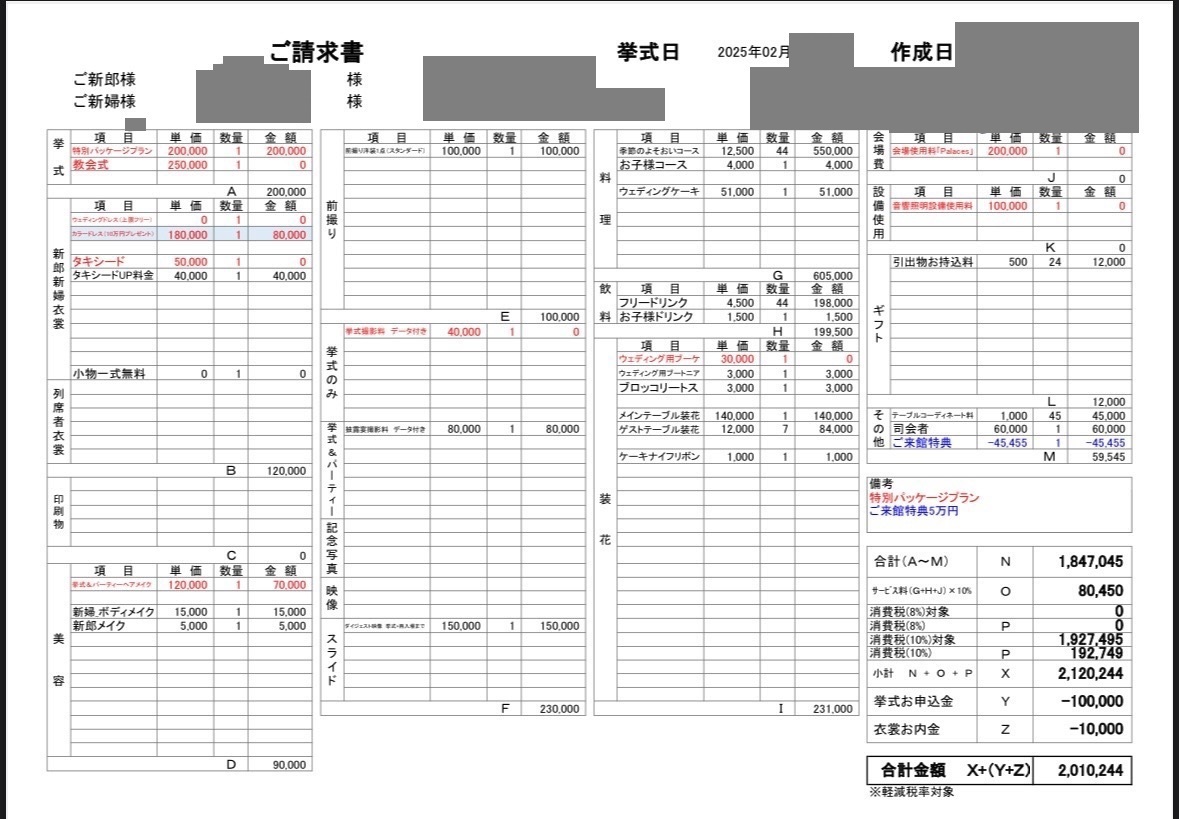Image resolution: width=1179 pixels, height=819 pixels.
Task: Click the ご新婦様 label
Action: click(x=105, y=102)
